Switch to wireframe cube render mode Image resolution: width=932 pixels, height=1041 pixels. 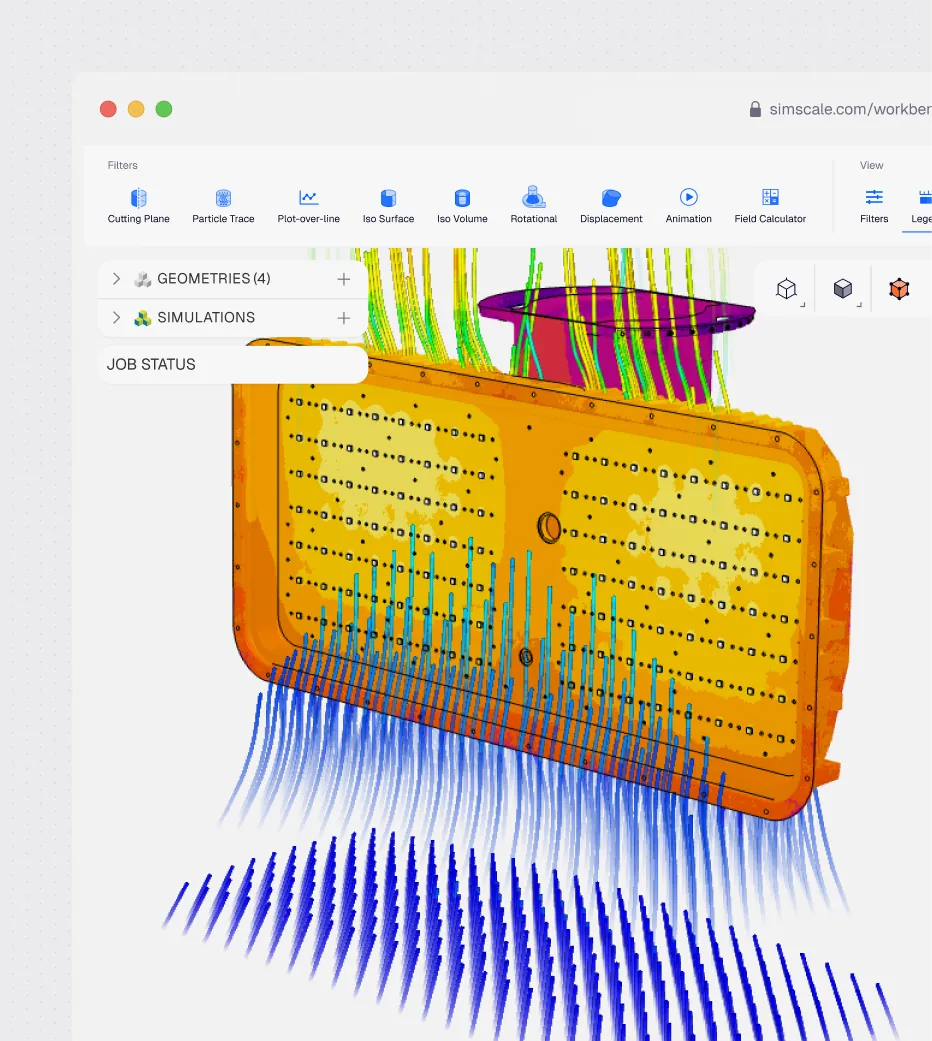click(x=787, y=289)
